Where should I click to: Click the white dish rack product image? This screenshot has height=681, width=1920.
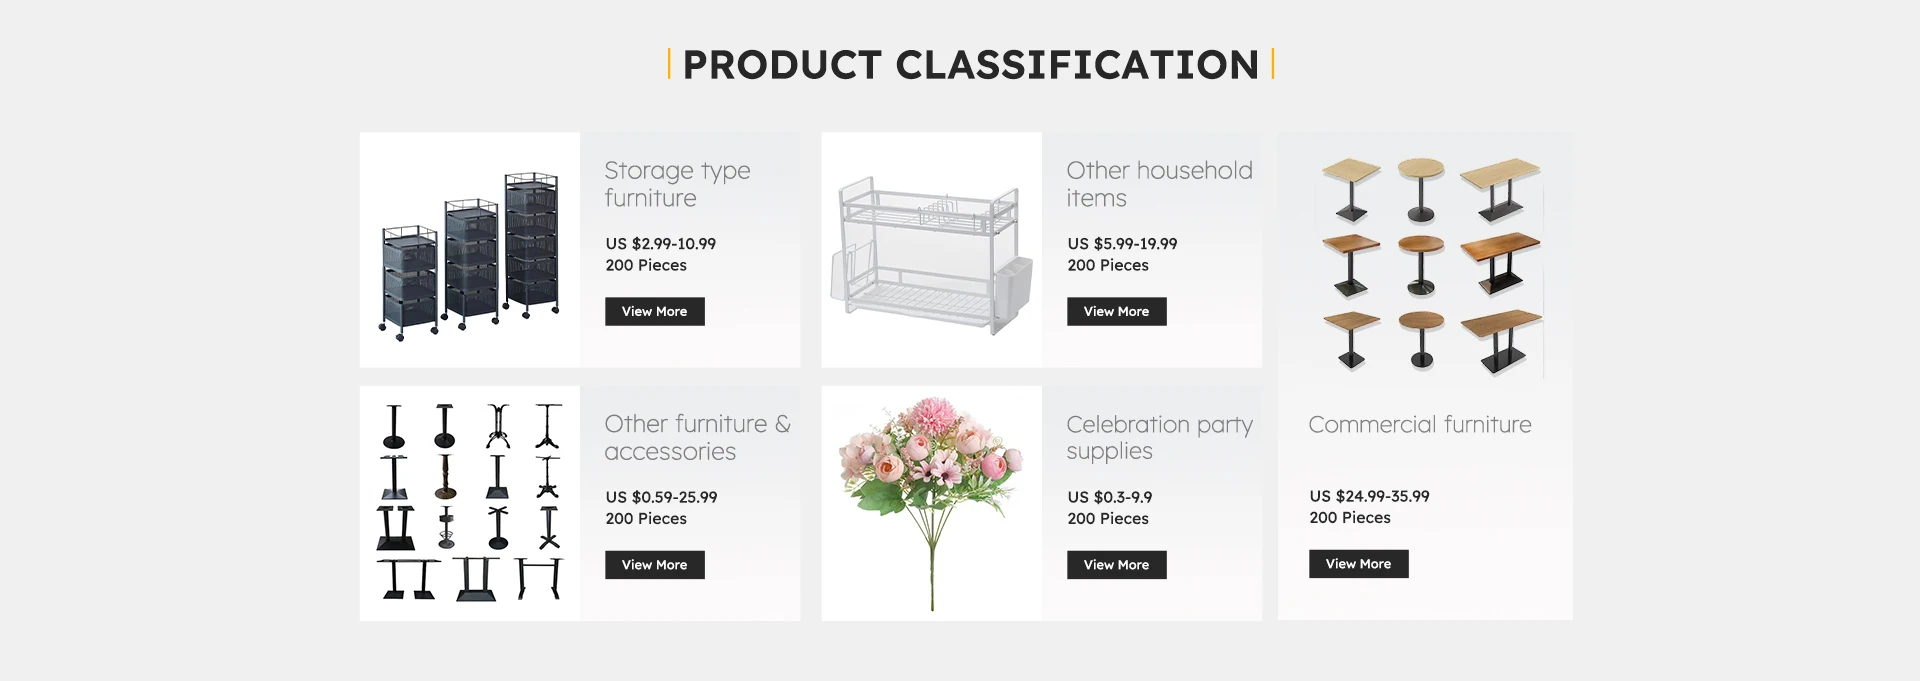(930, 255)
